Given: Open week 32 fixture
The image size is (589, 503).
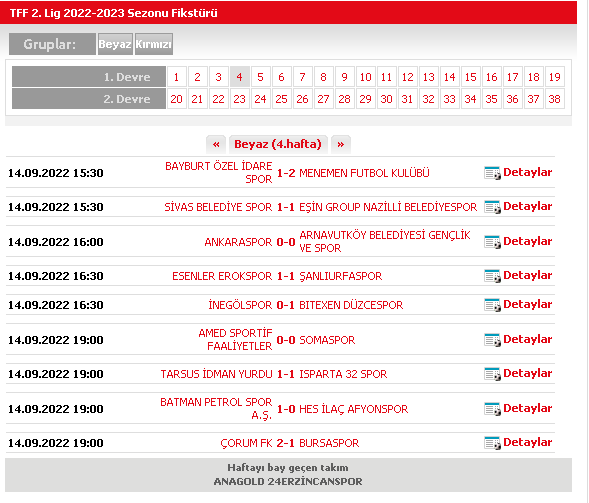Looking at the screenshot, I should 429,99.
